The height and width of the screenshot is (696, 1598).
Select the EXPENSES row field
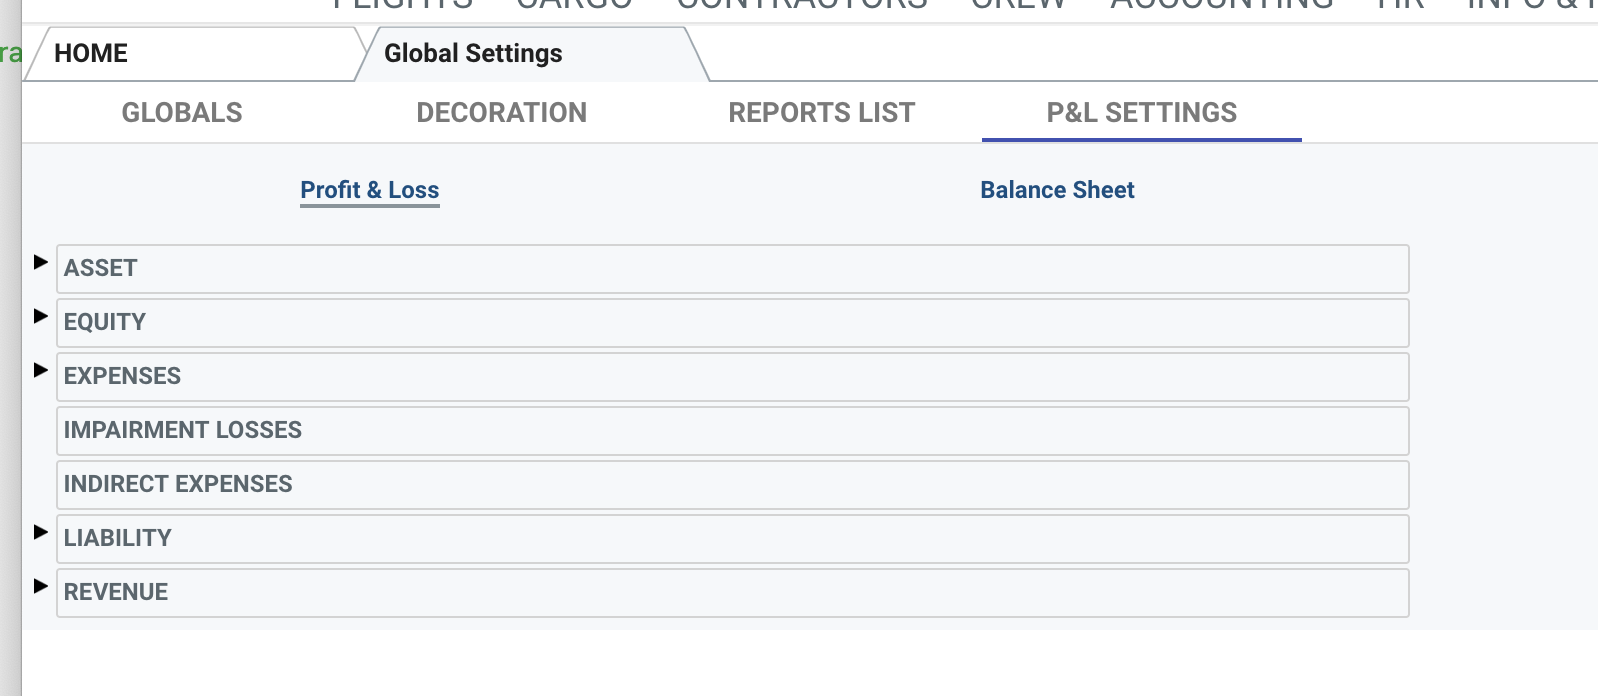732,377
